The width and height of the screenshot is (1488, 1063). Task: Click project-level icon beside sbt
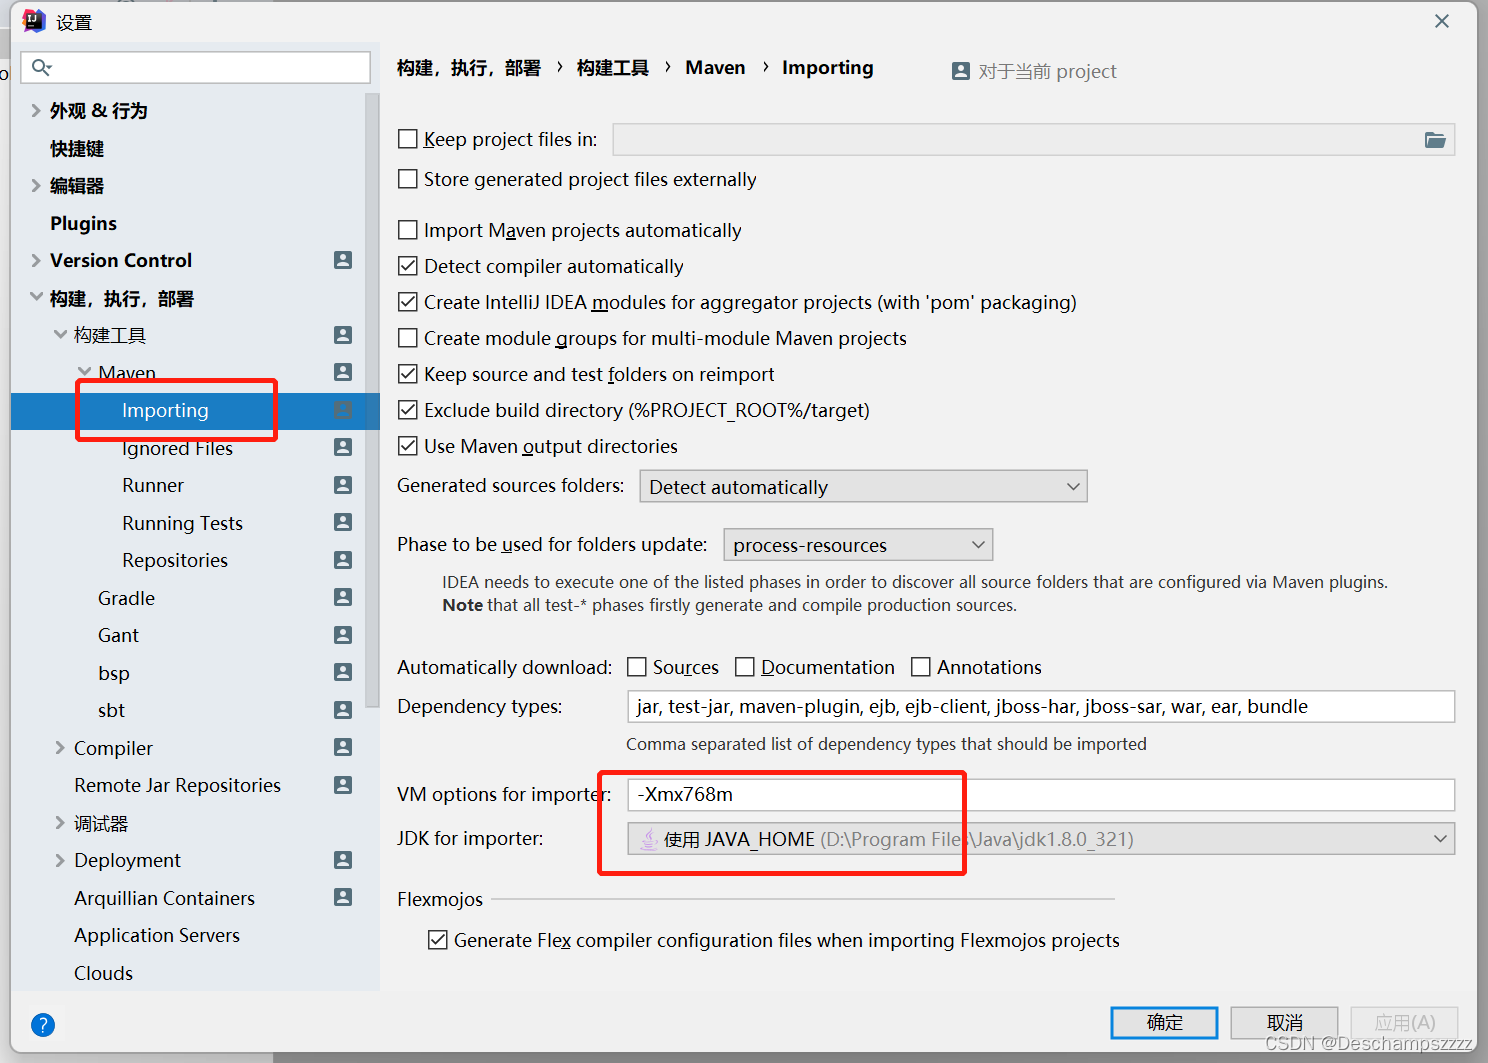point(343,710)
